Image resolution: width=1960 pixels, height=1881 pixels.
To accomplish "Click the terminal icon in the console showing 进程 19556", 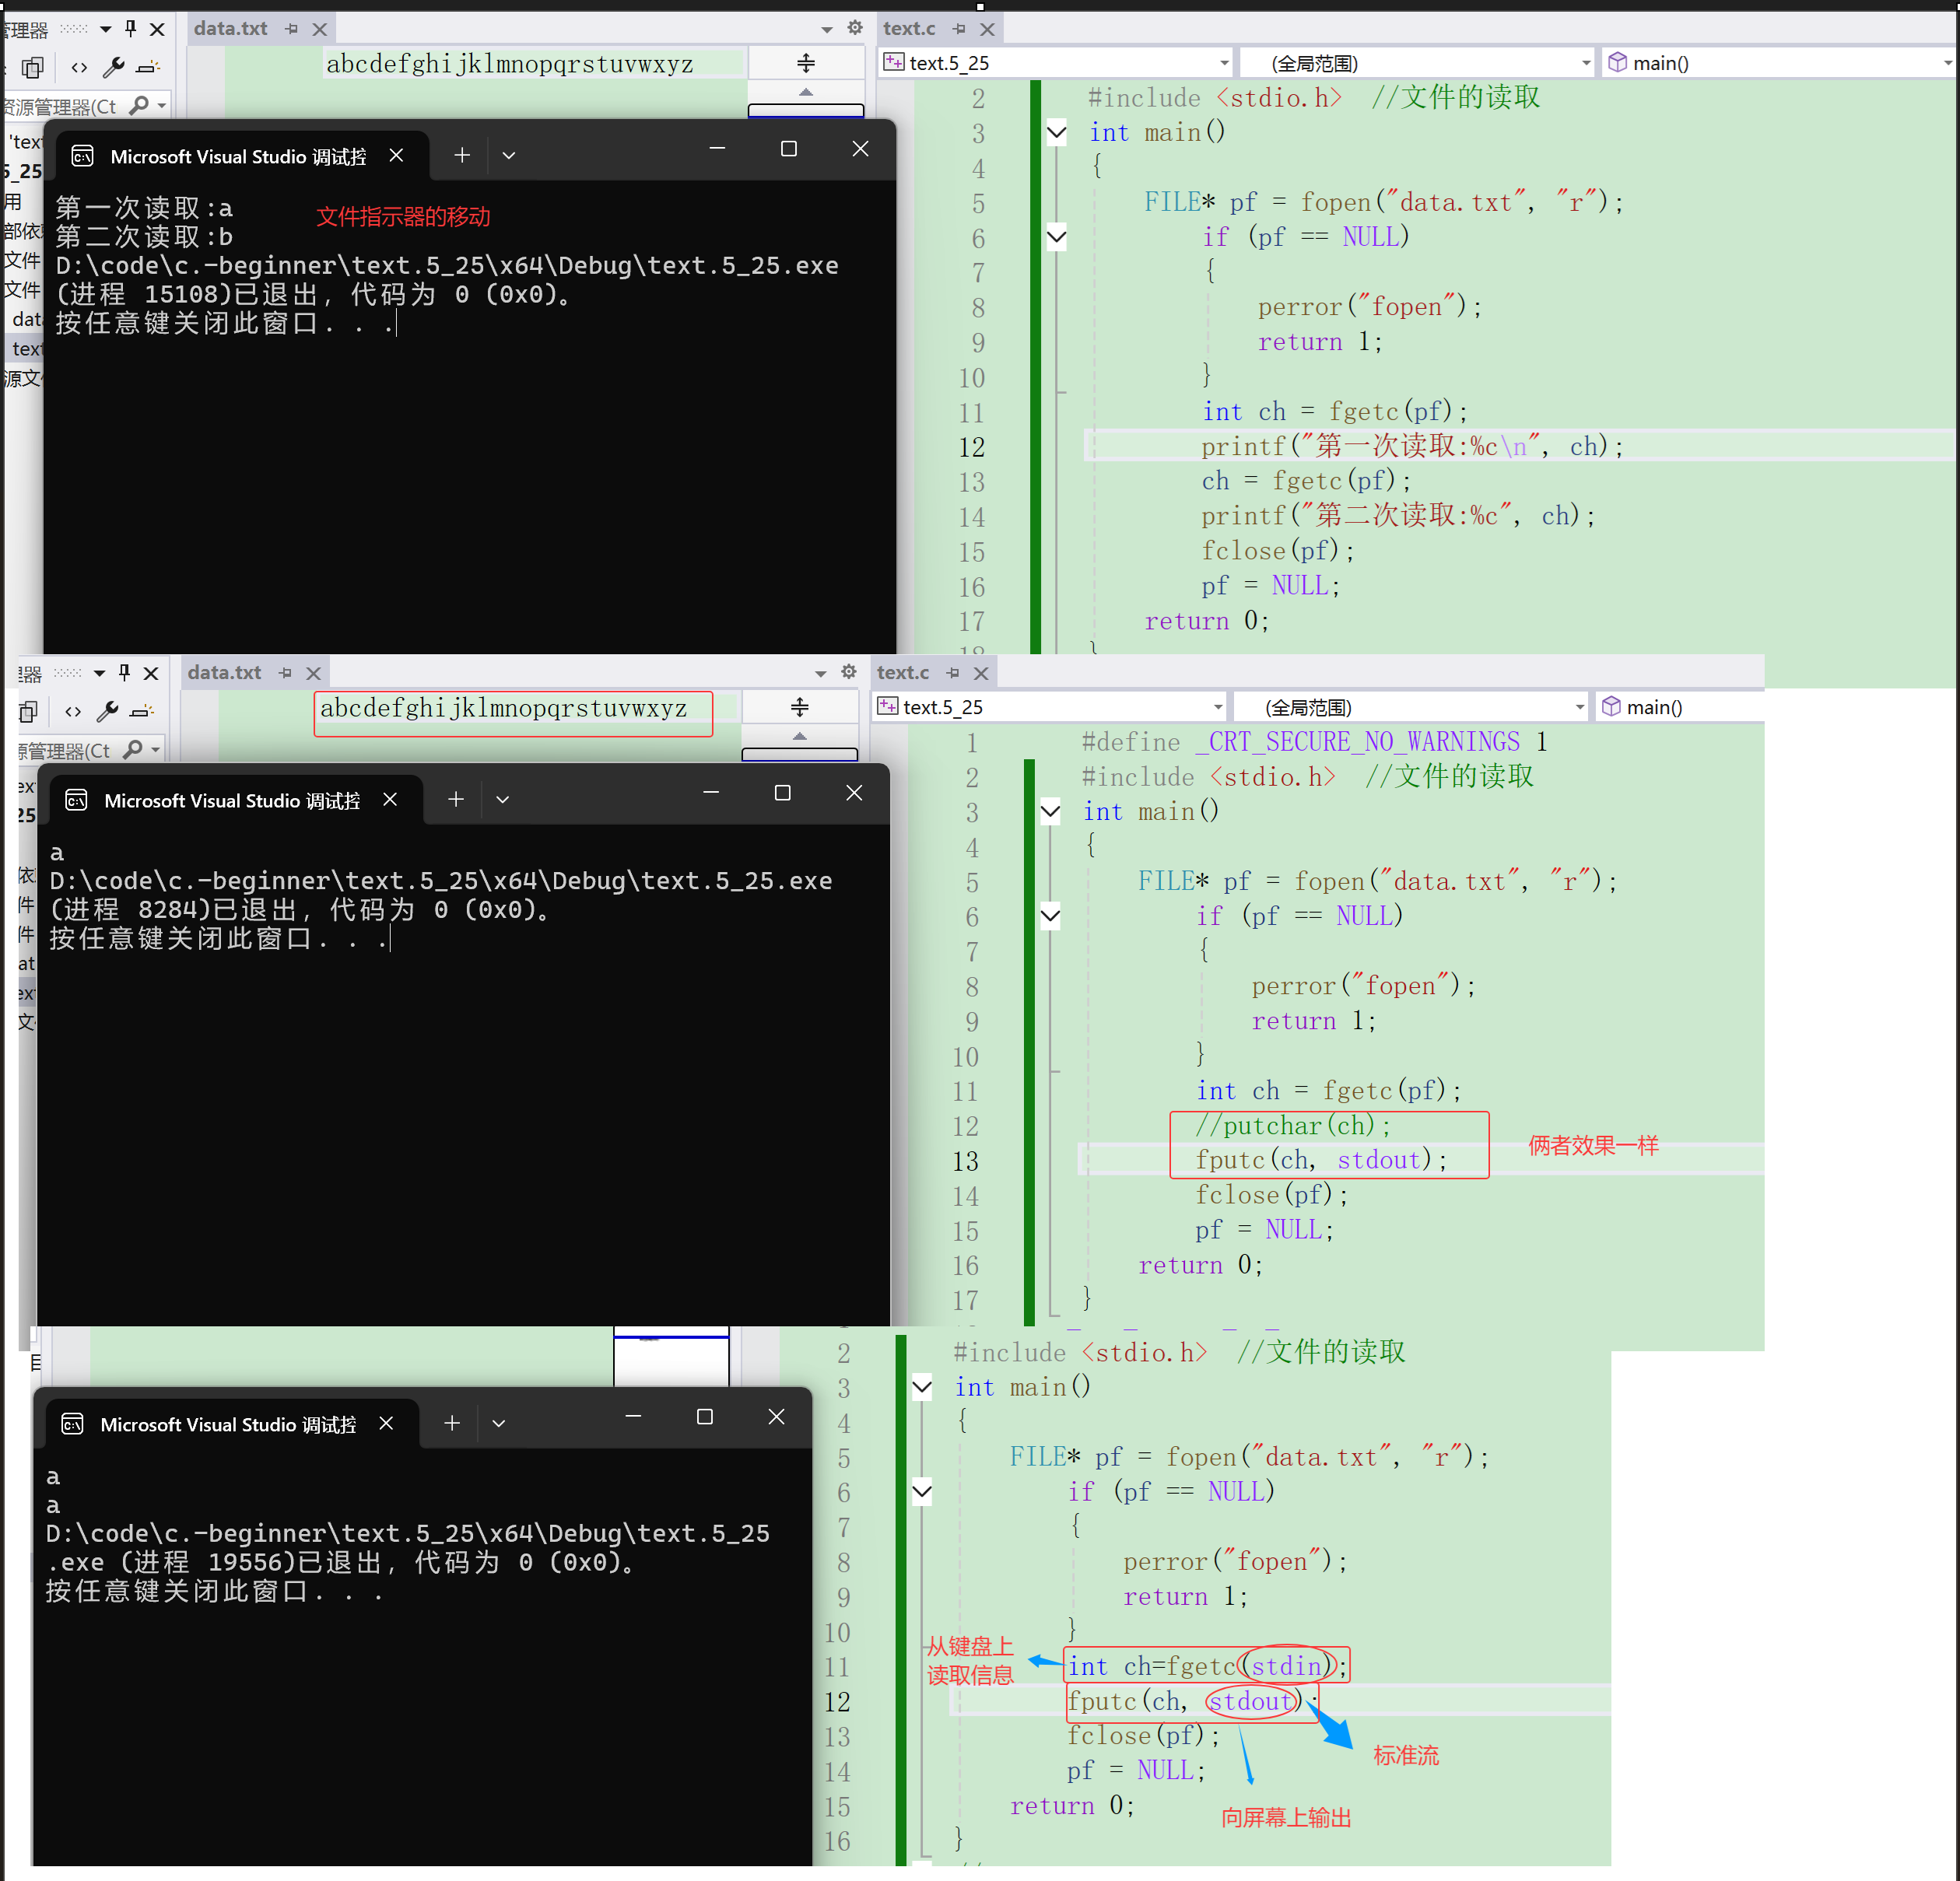I will coord(73,1424).
